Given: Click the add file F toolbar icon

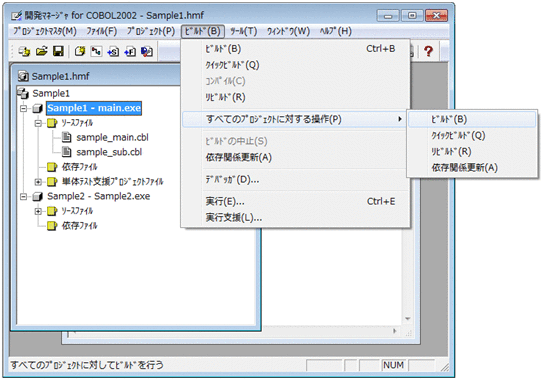Looking at the screenshot, I should [x=130, y=51].
